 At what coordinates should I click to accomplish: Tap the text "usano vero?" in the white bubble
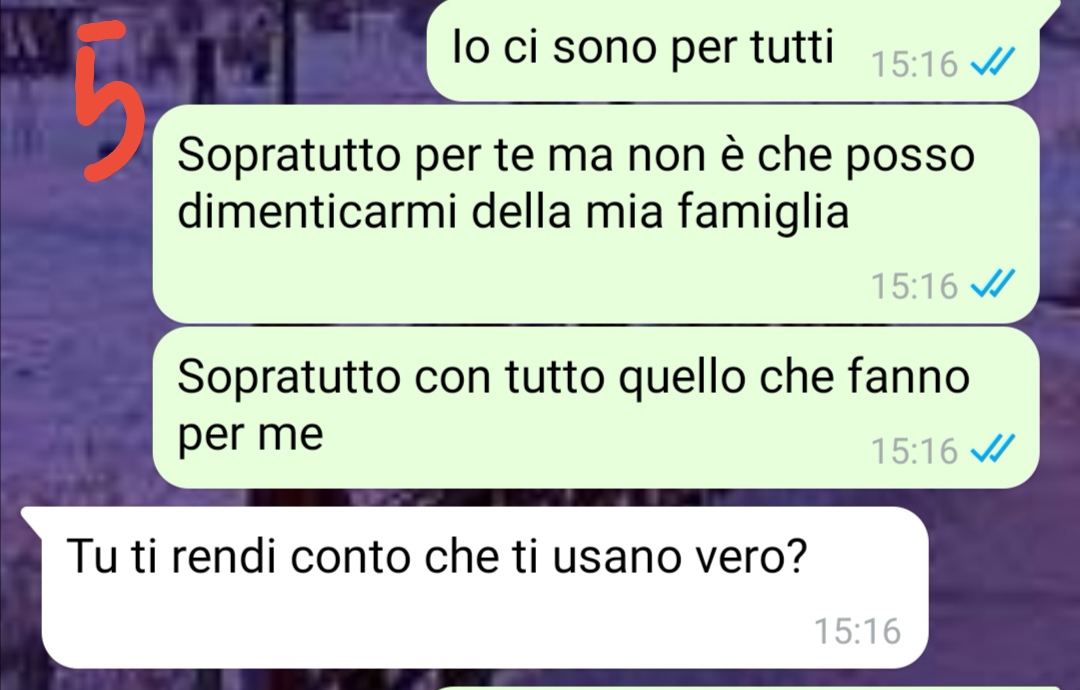(680, 556)
